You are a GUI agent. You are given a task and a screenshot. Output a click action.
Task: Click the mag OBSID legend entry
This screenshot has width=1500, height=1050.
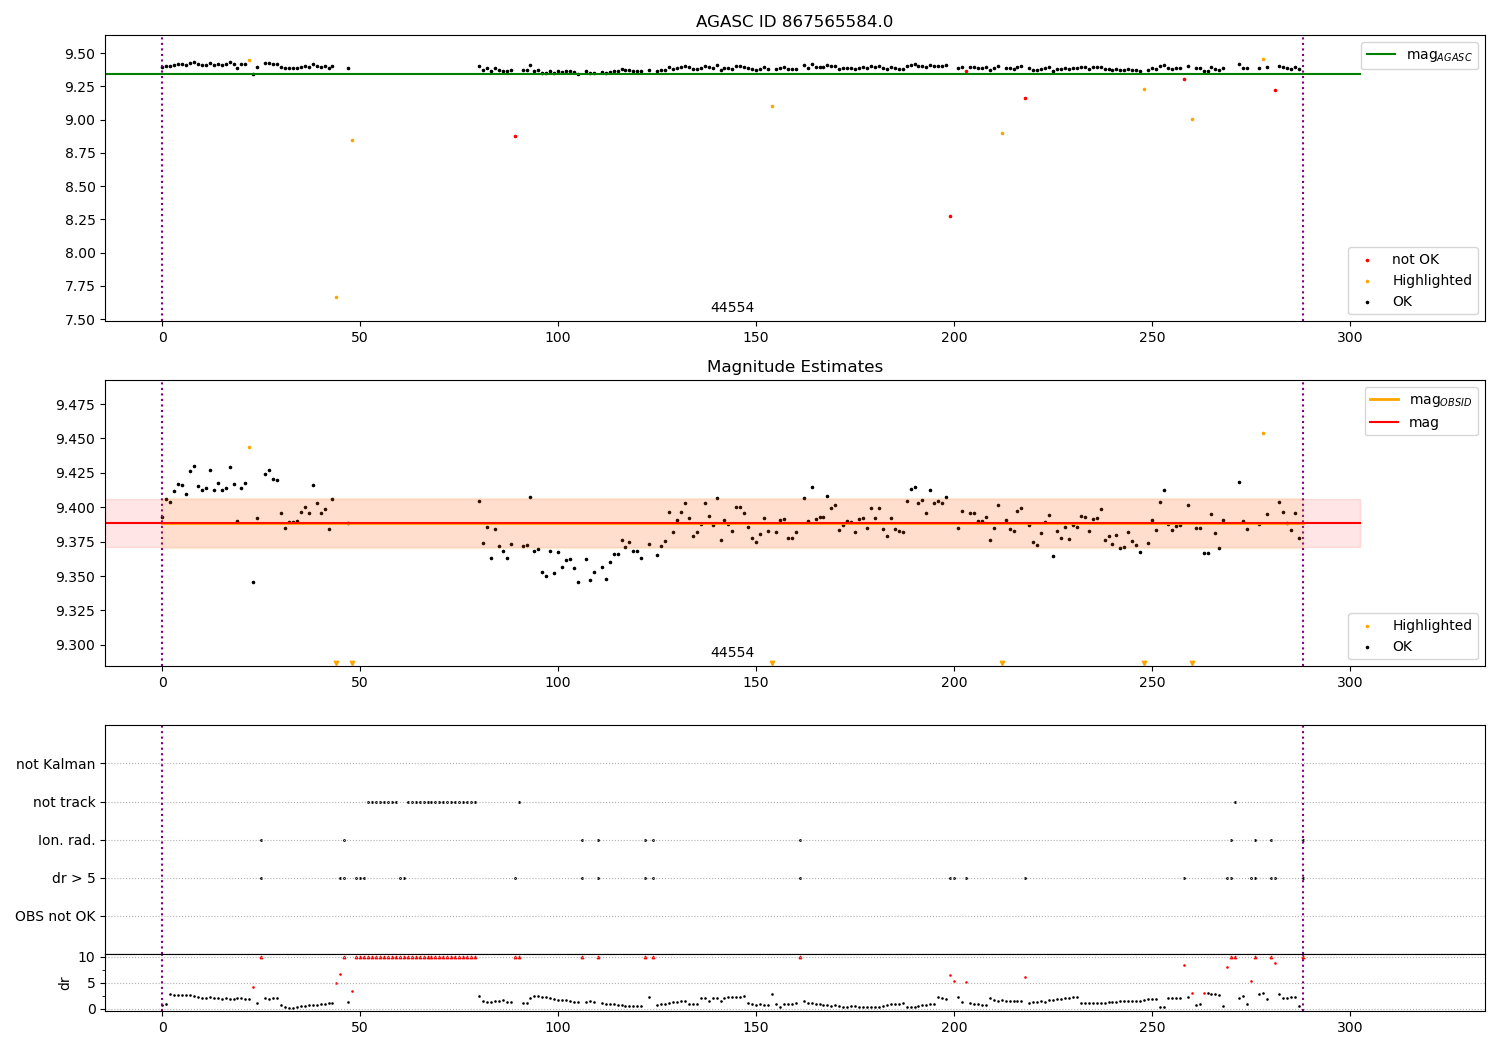coord(1420,400)
